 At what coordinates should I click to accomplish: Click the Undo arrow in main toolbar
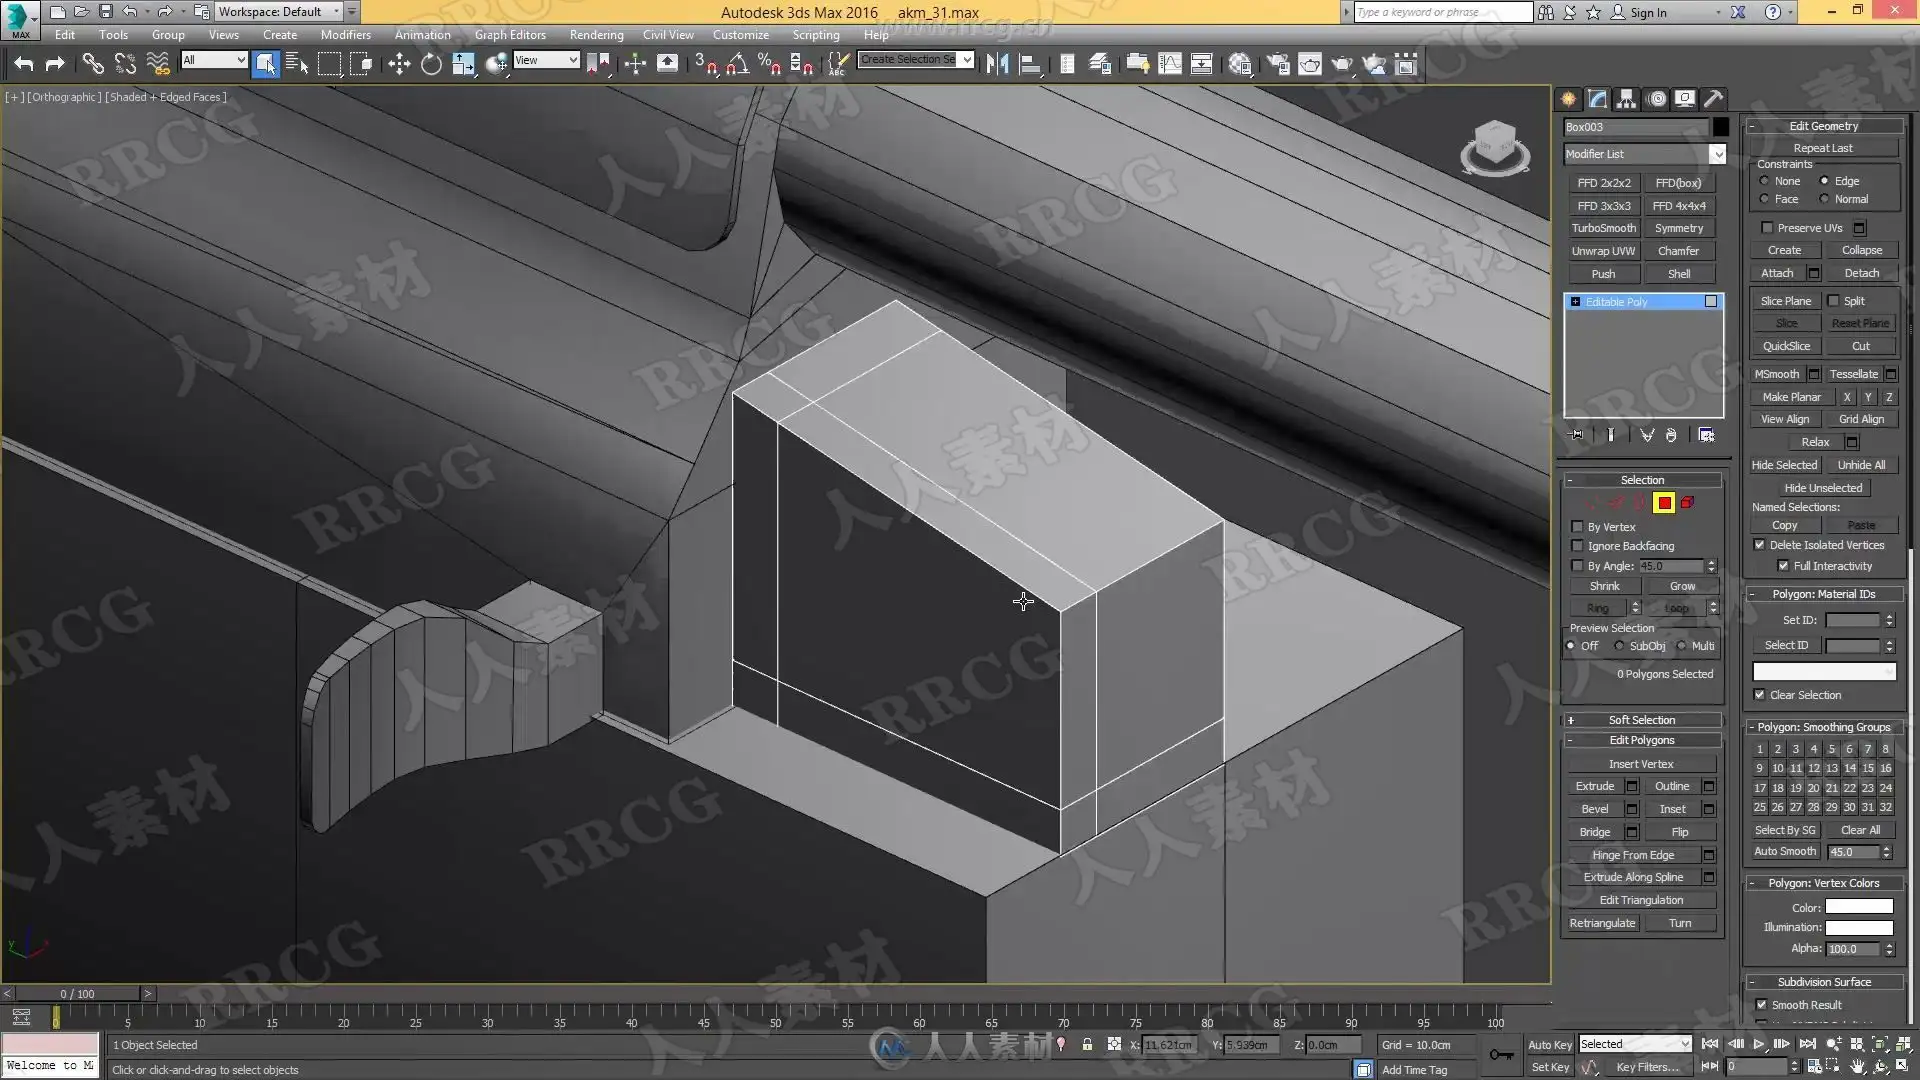(24, 64)
